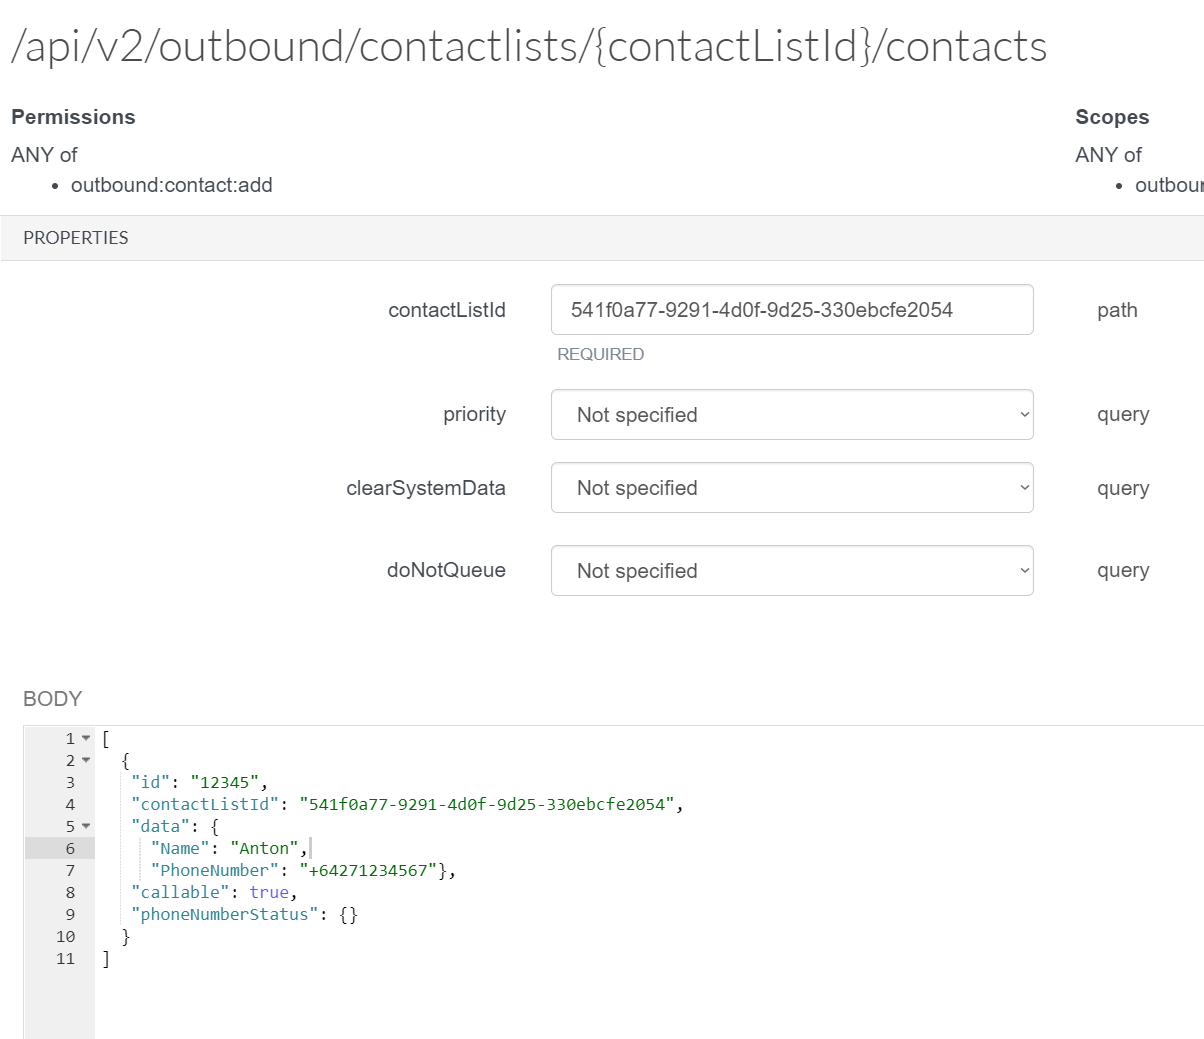Click the "12345" id value in the body
1204x1039 pixels.
pyautogui.click(x=225, y=783)
